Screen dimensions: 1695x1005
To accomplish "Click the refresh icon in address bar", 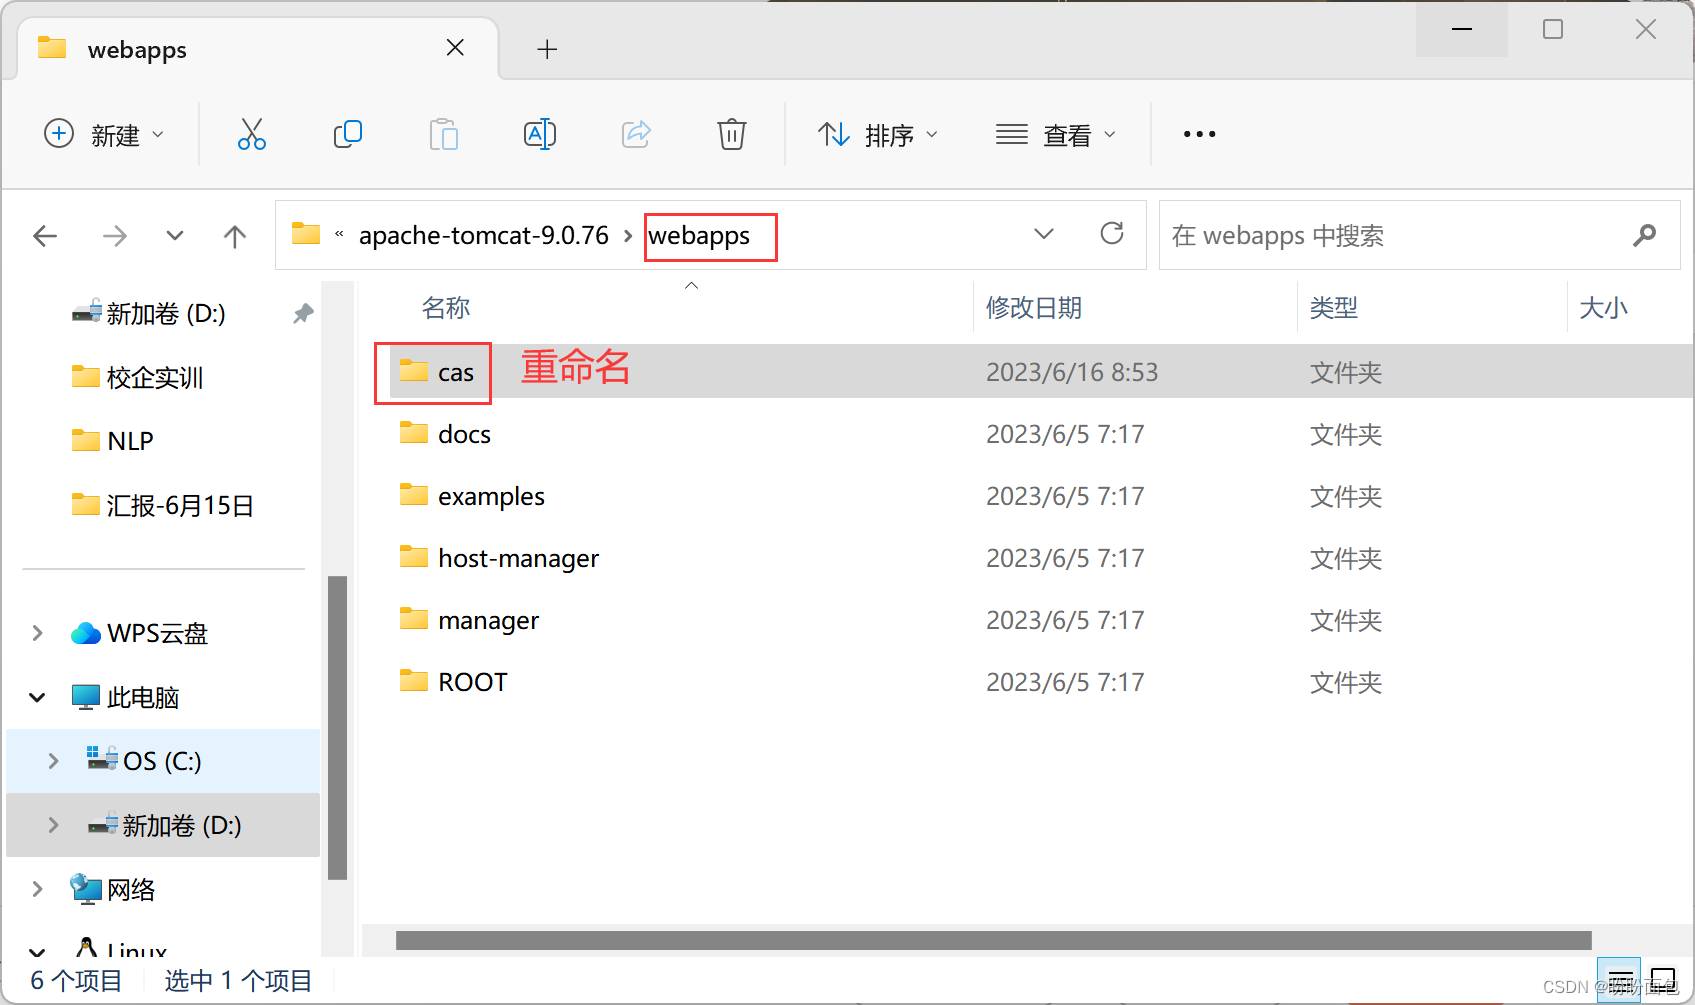I will [1112, 234].
